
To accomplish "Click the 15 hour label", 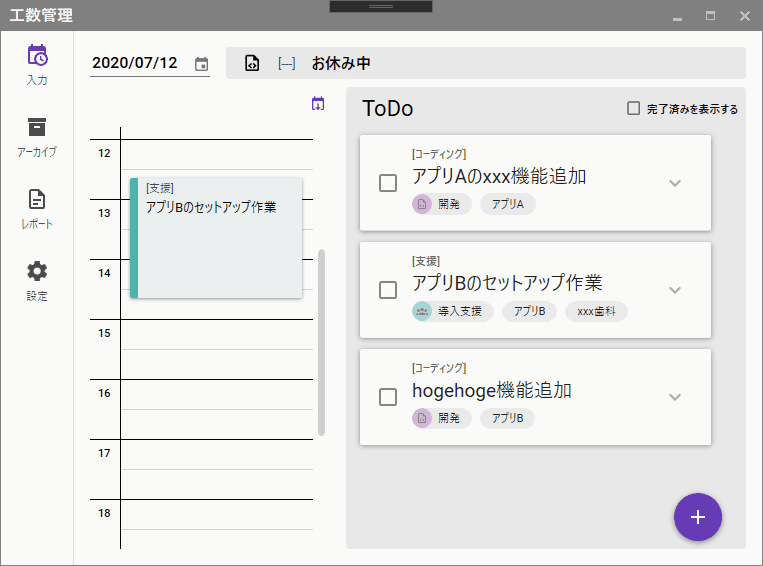I will coord(104,333).
